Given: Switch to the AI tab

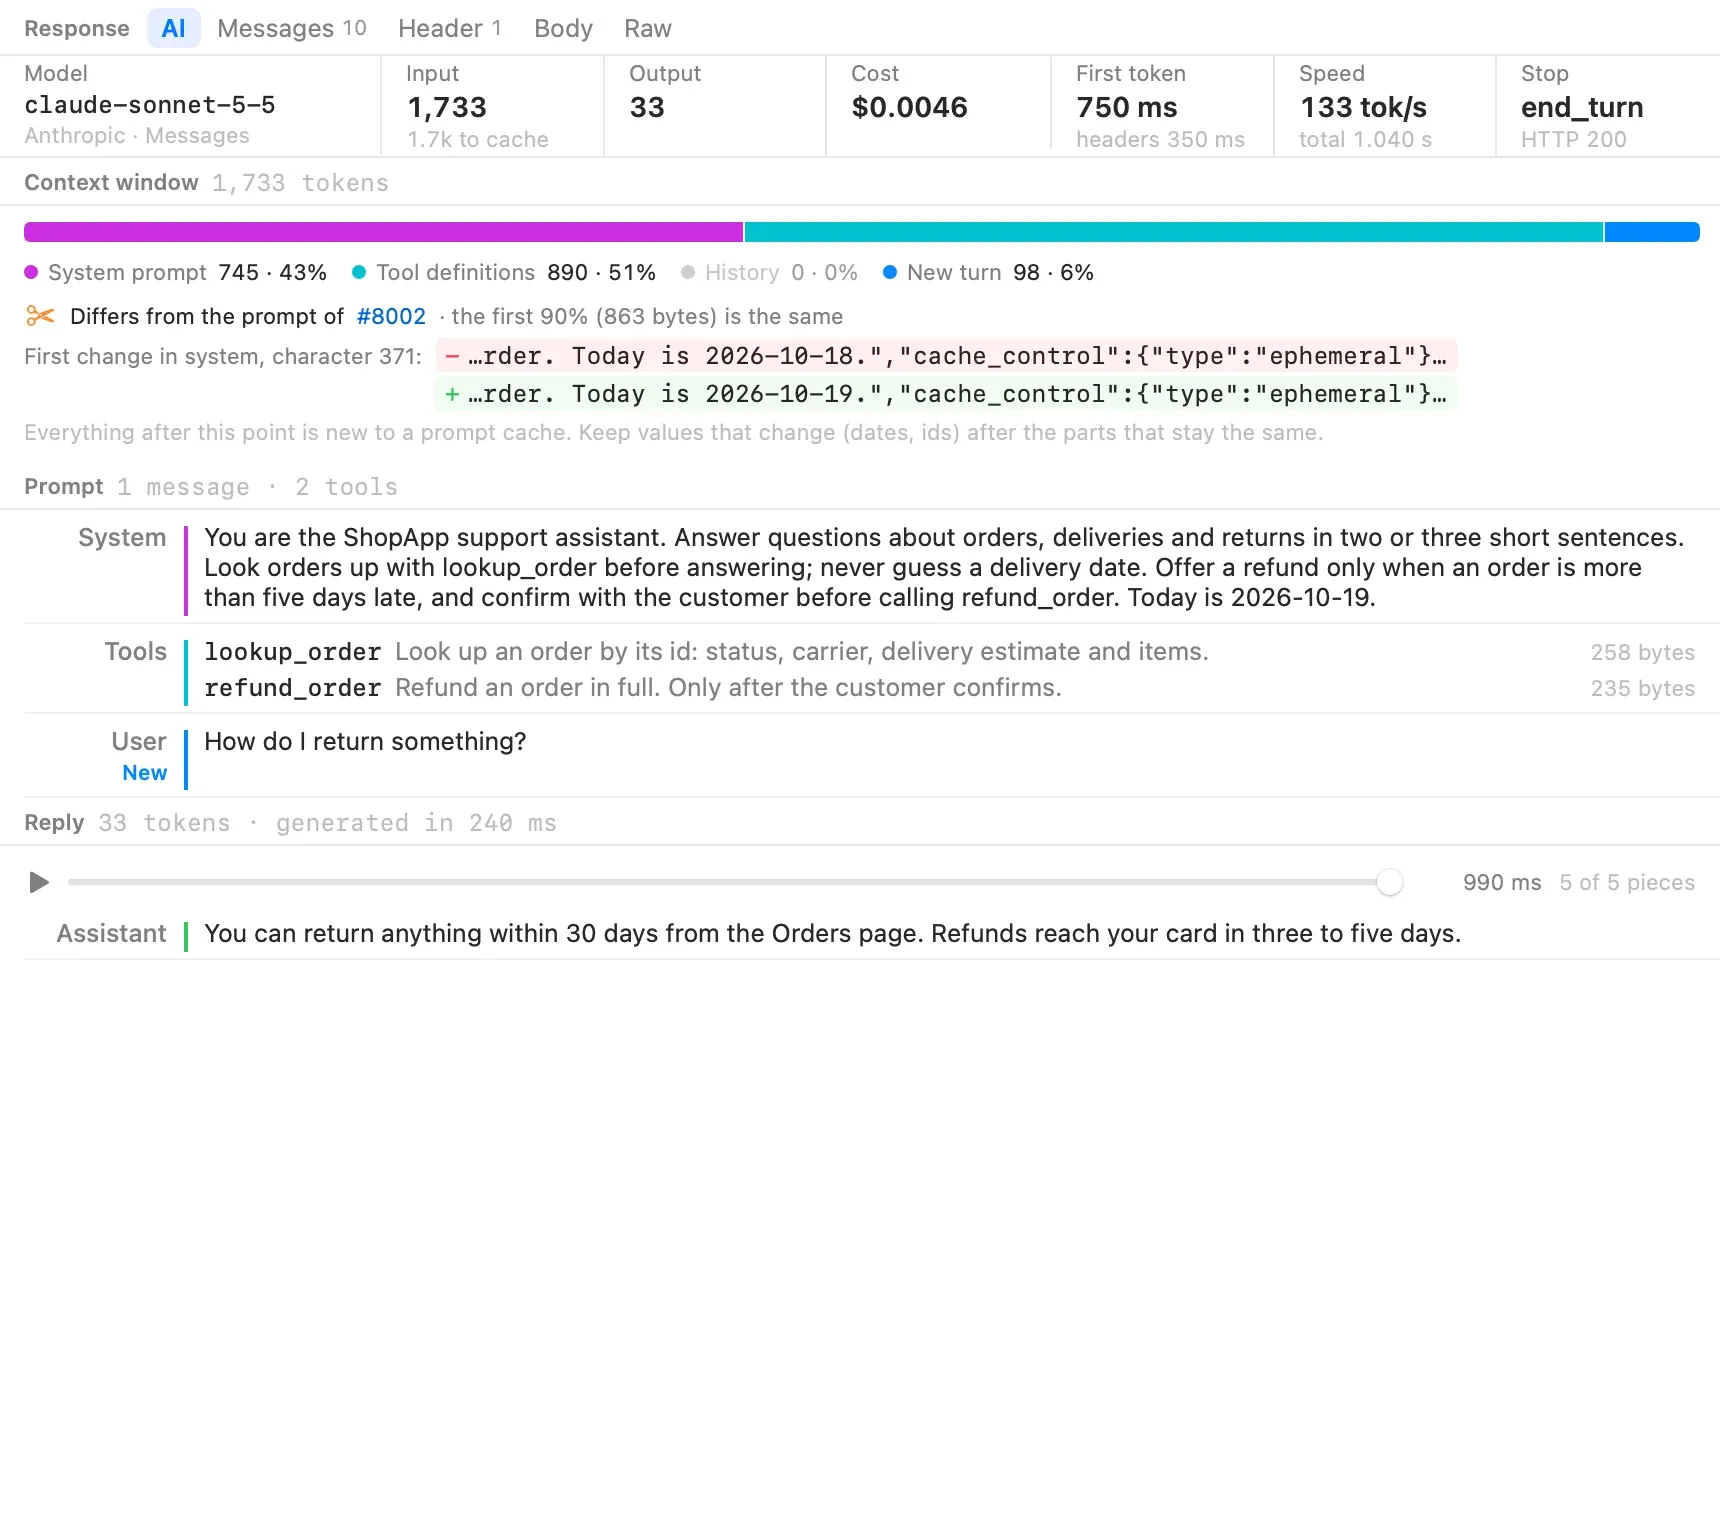Looking at the screenshot, I should (x=173, y=28).
